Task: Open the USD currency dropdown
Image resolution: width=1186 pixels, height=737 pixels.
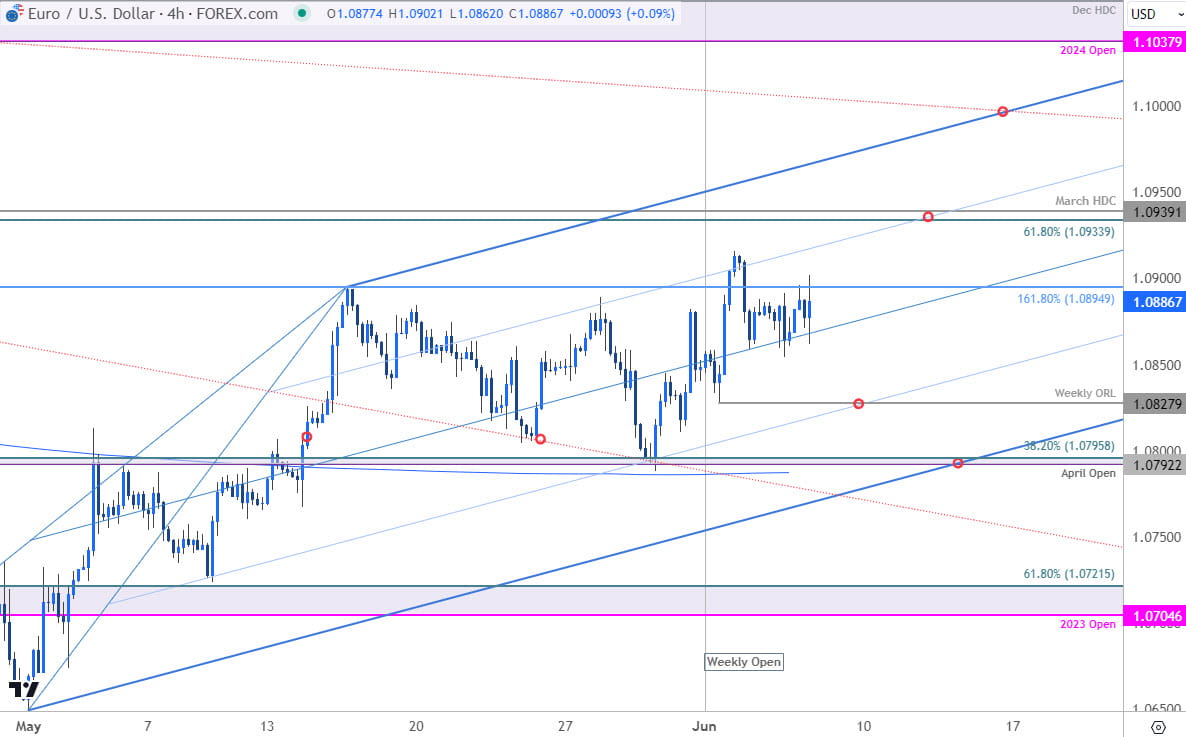Action: click(1155, 14)
